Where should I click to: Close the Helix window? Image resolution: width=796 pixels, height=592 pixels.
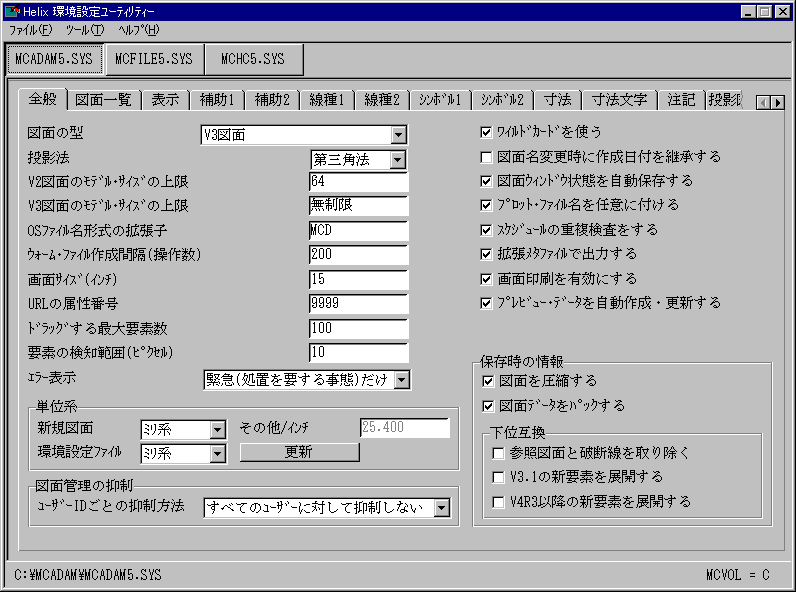[783, 11]
